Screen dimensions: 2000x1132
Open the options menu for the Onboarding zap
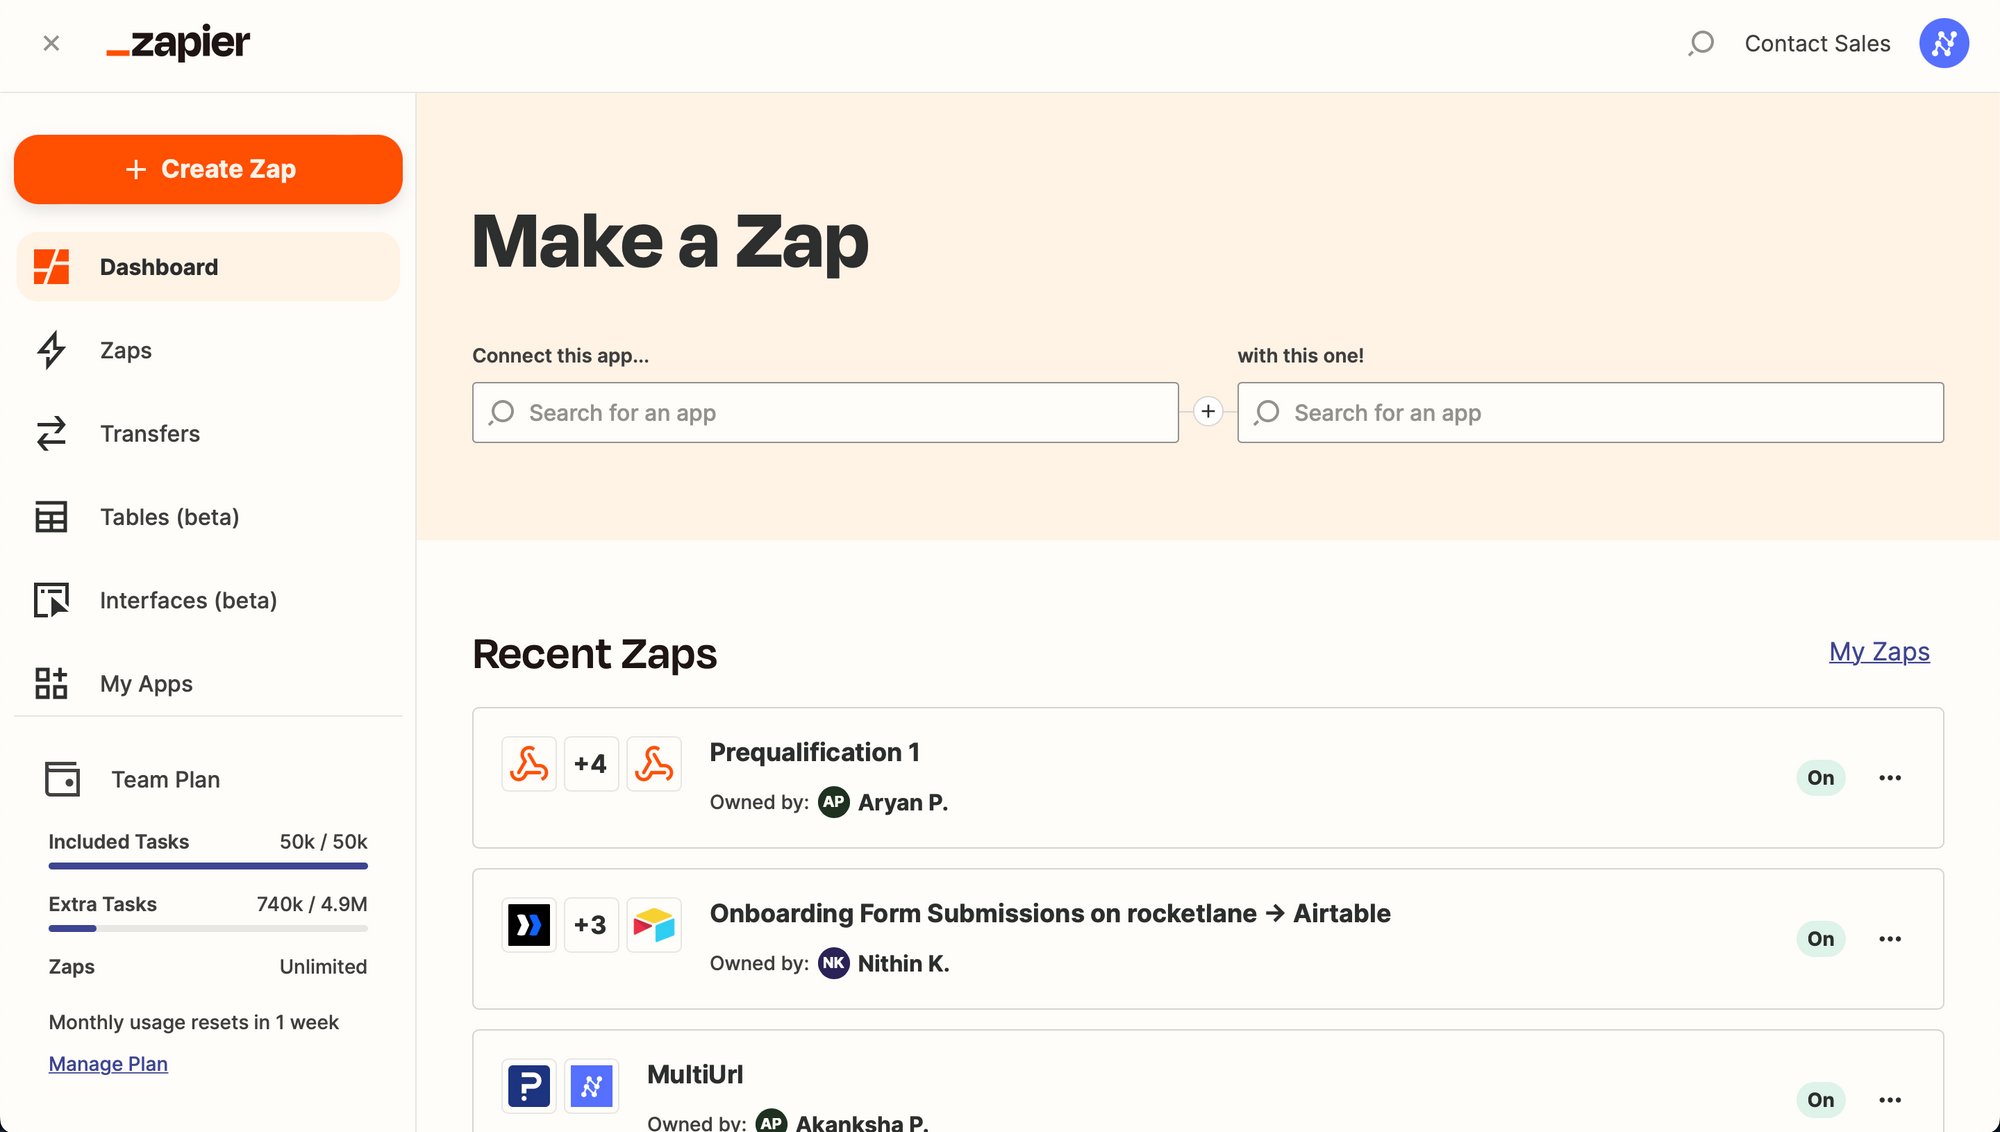pos(1891,938)
